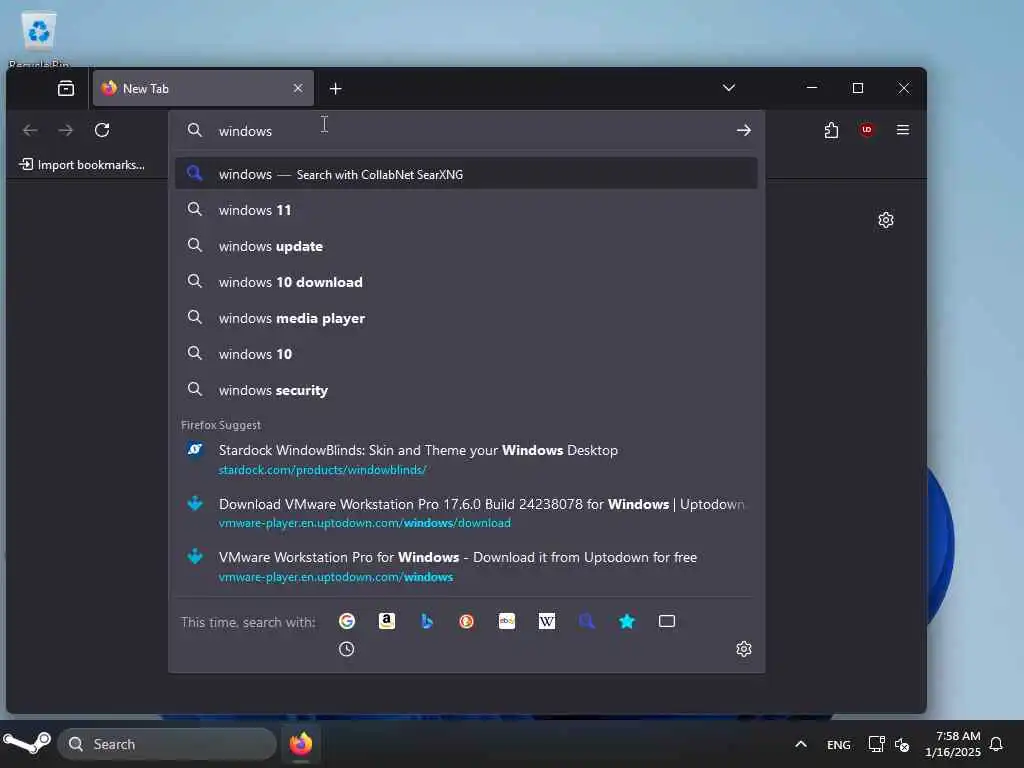The width and height of the screenshot is (1024, 768).
Task: Search in Bookmarks via star icon
Action: tap(626, 621)
